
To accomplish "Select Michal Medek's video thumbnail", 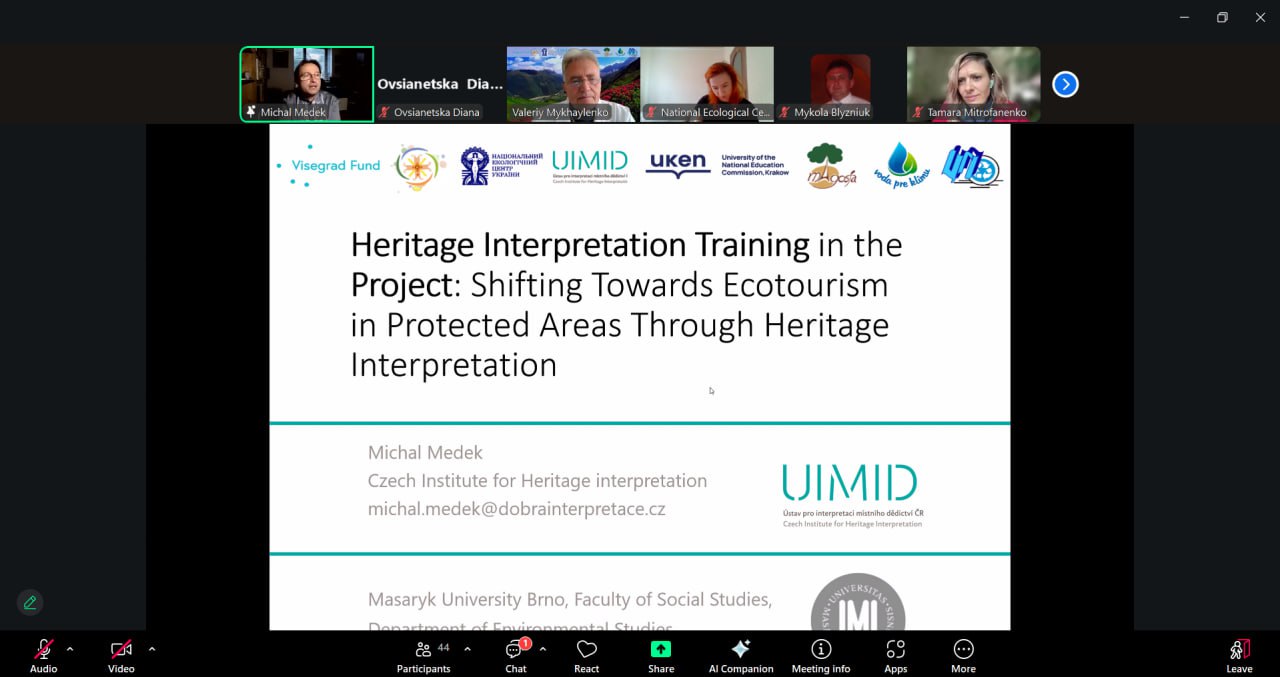I will [306, 84].
